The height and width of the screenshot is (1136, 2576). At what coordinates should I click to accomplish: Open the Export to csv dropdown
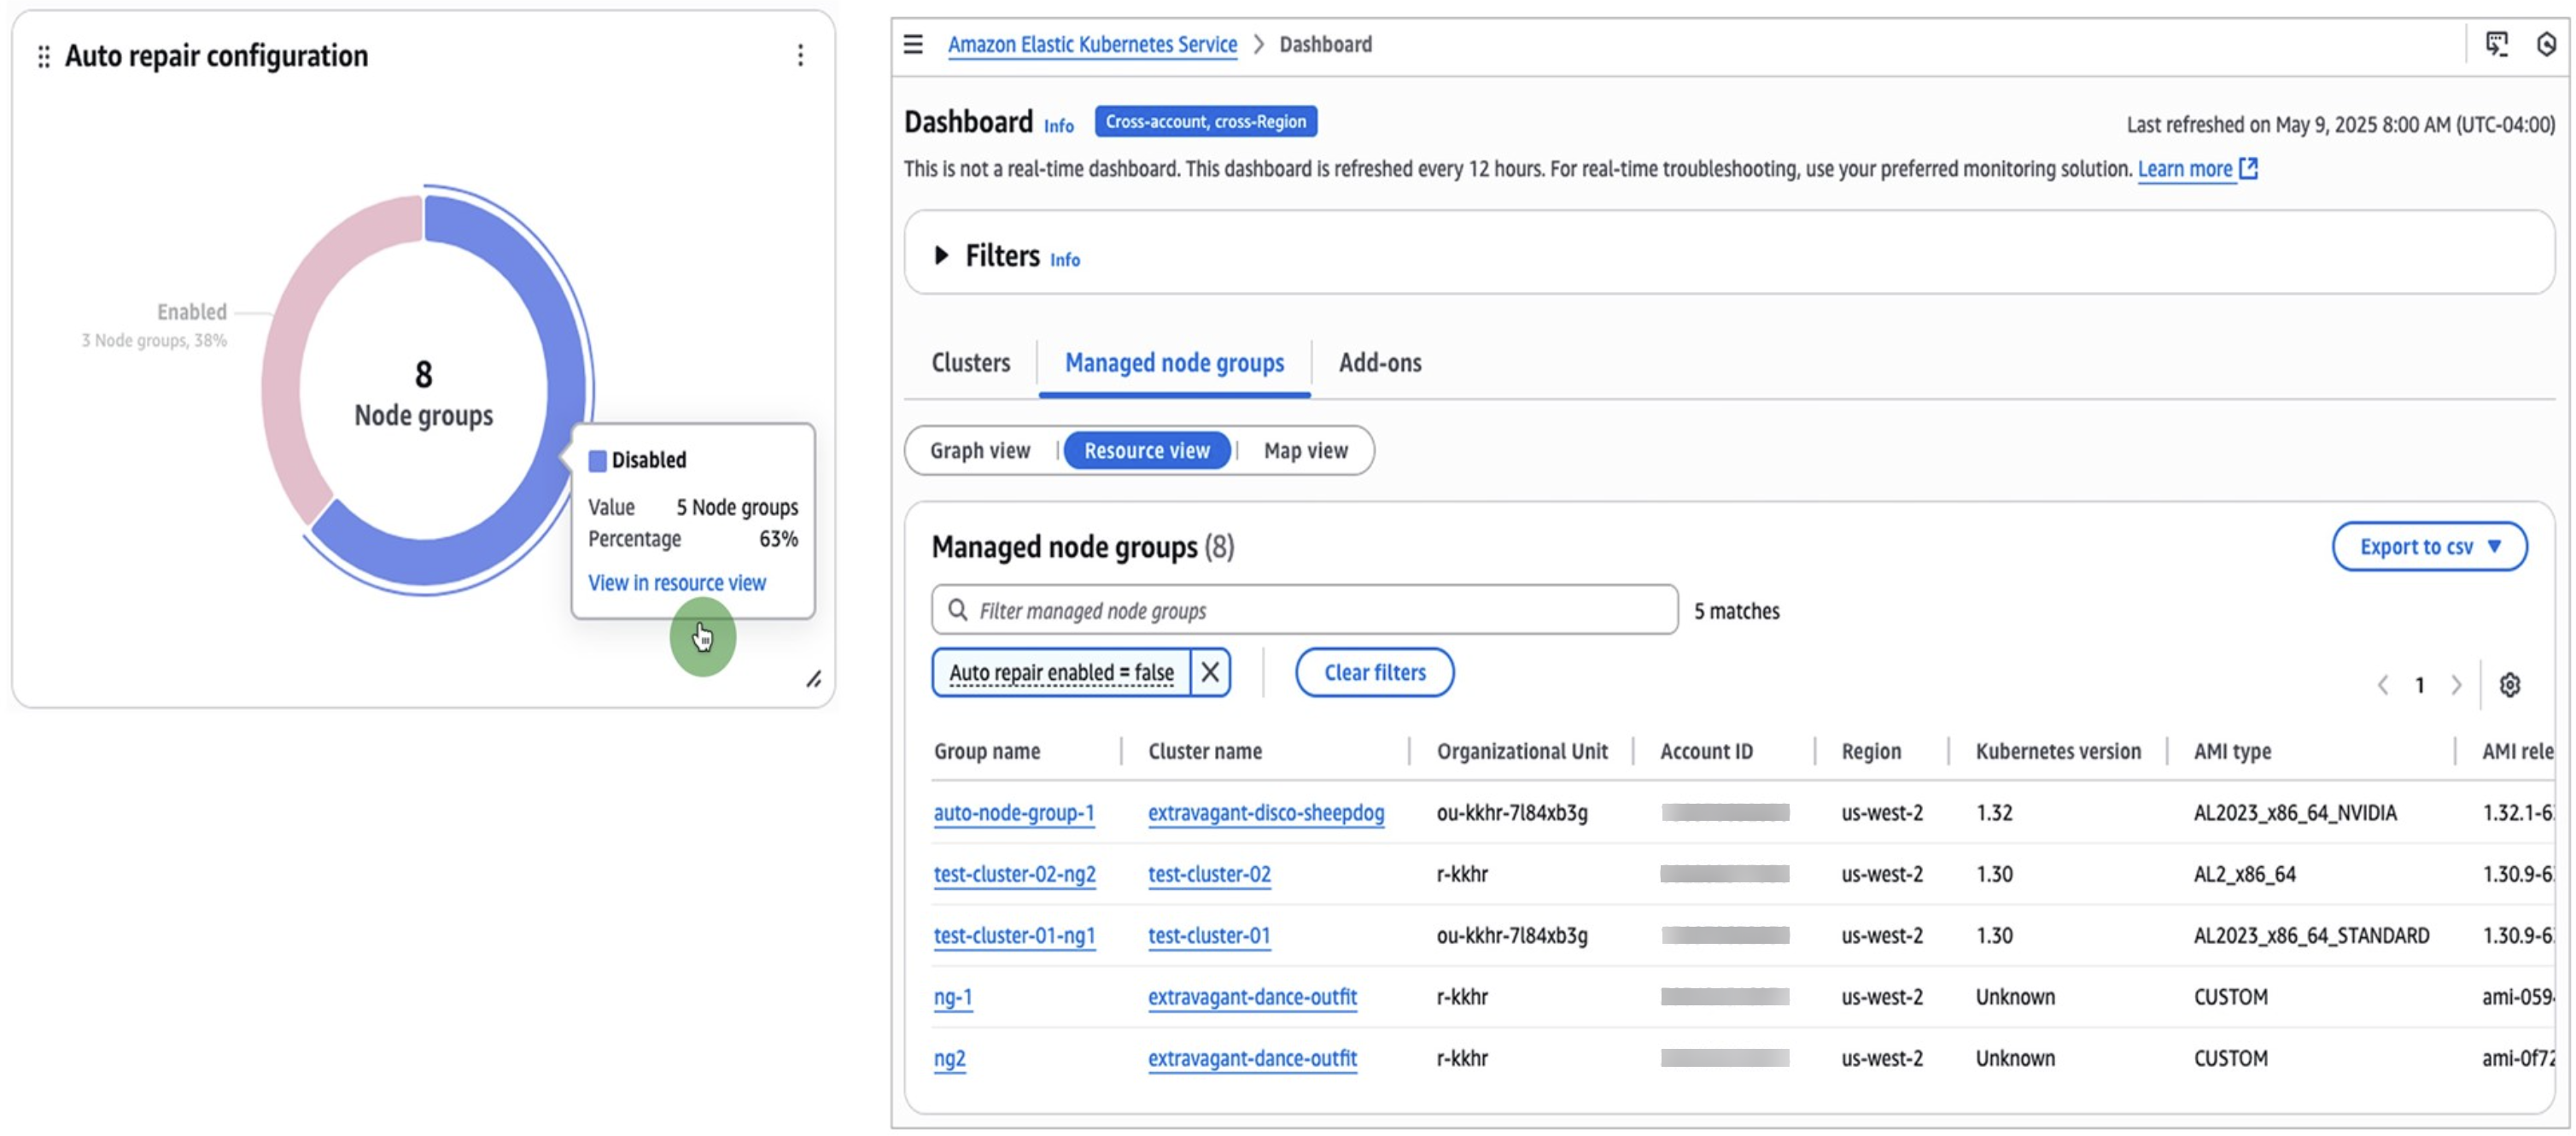[x=2430, y=546]
